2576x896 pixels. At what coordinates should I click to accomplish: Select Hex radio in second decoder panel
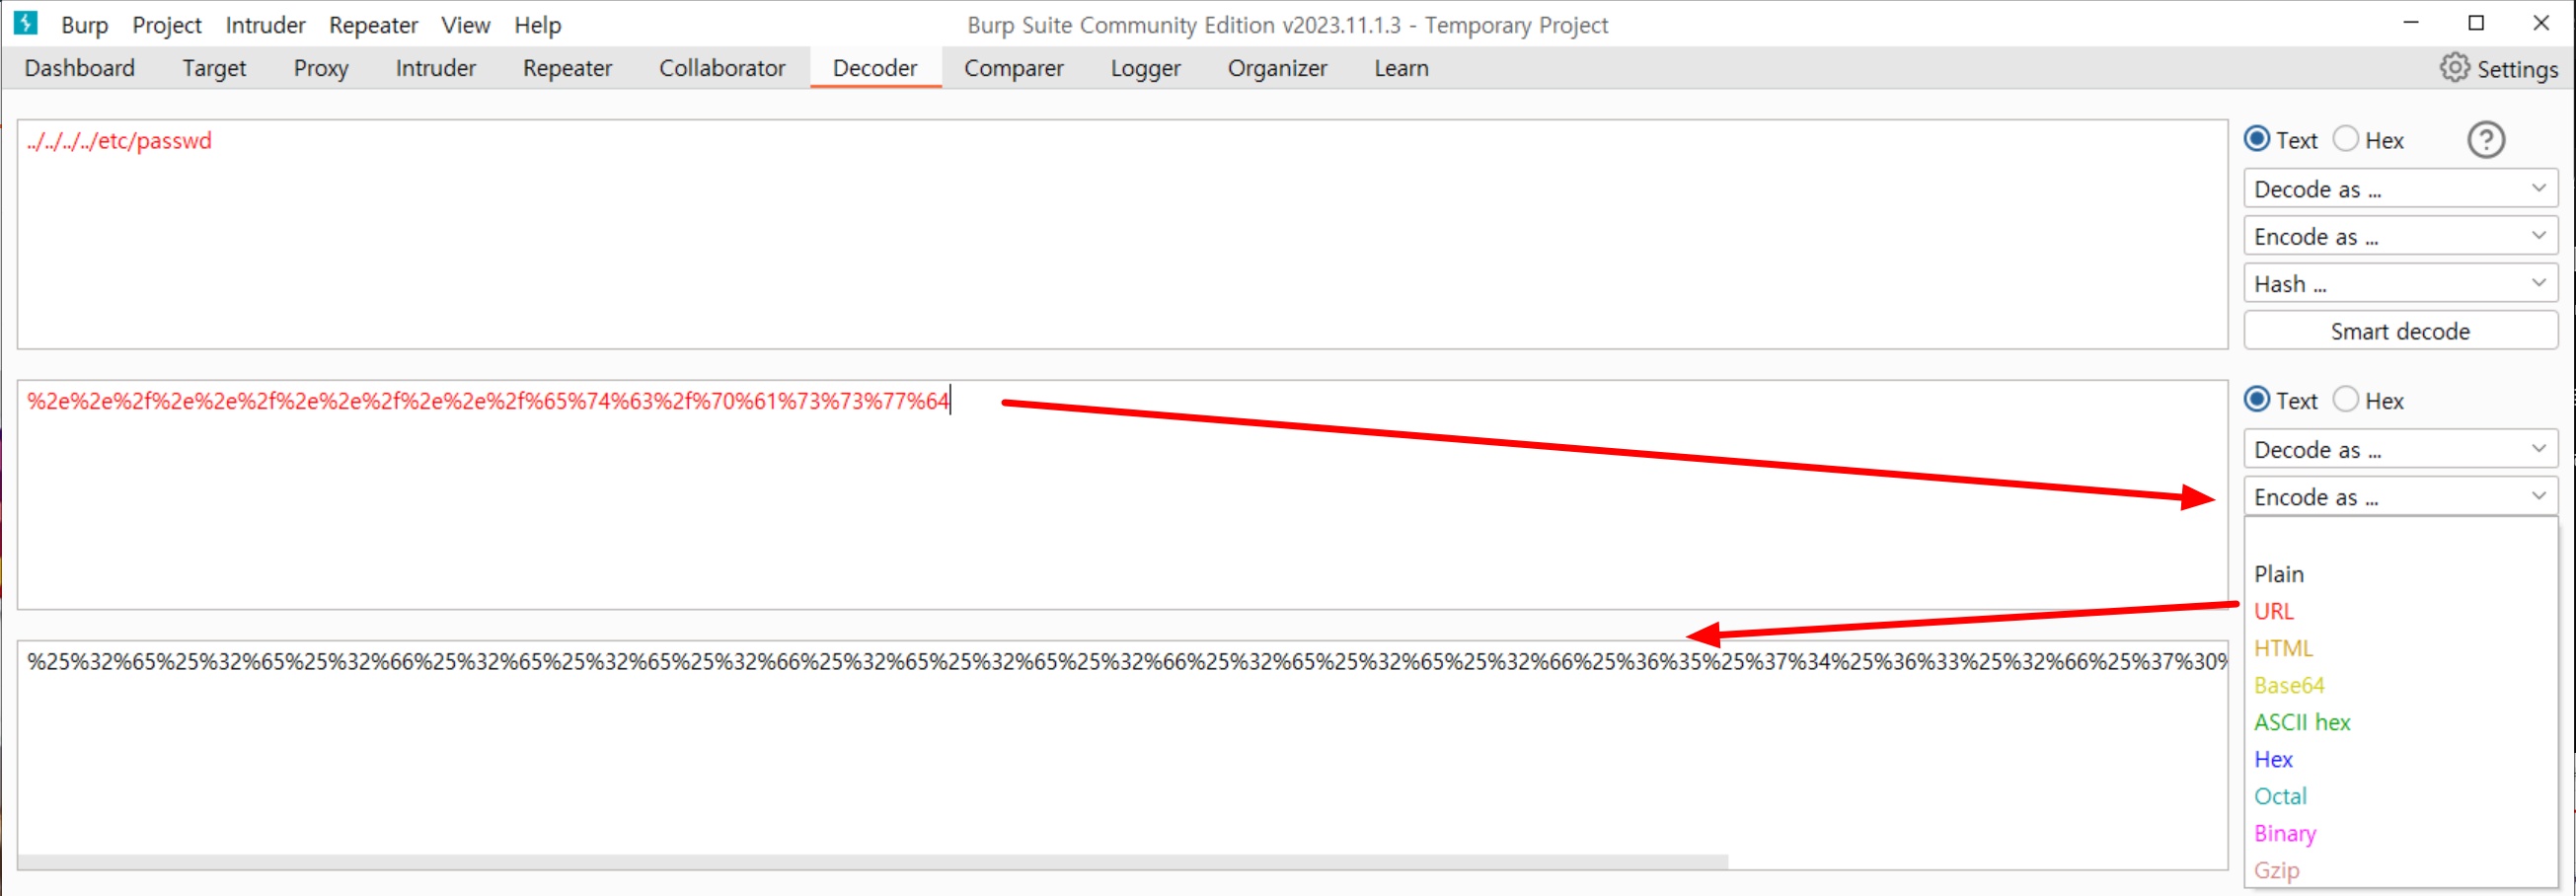pos(2345,400)
